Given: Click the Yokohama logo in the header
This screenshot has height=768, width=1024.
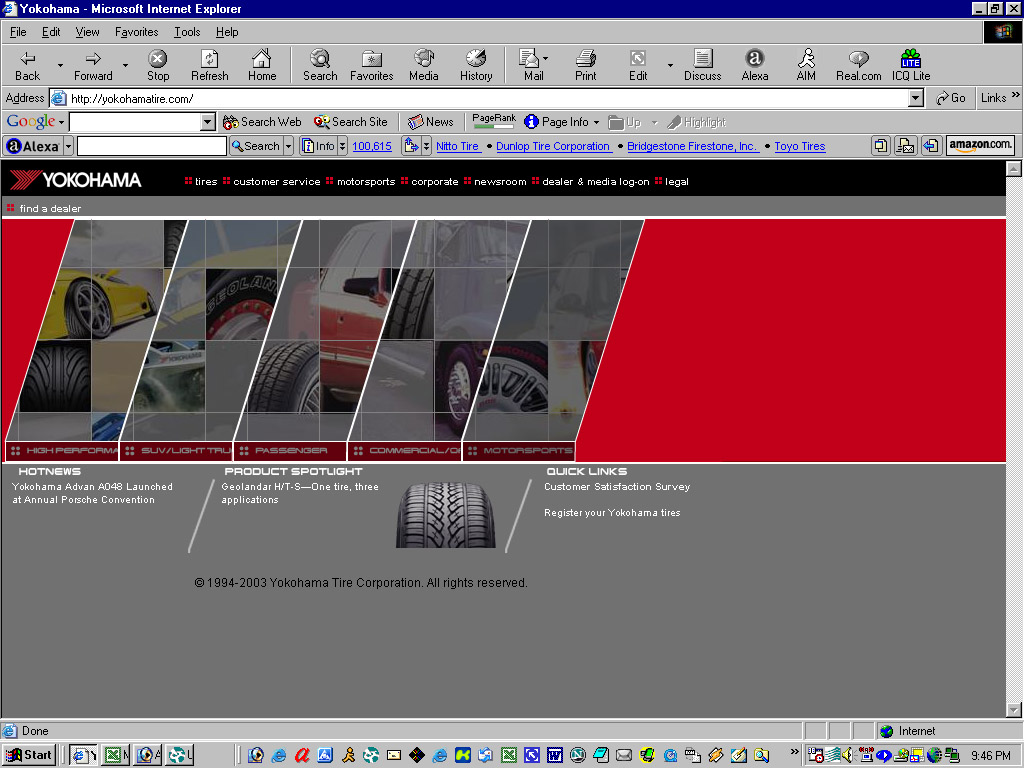Looking at the screenshot, I should point(75,180).
